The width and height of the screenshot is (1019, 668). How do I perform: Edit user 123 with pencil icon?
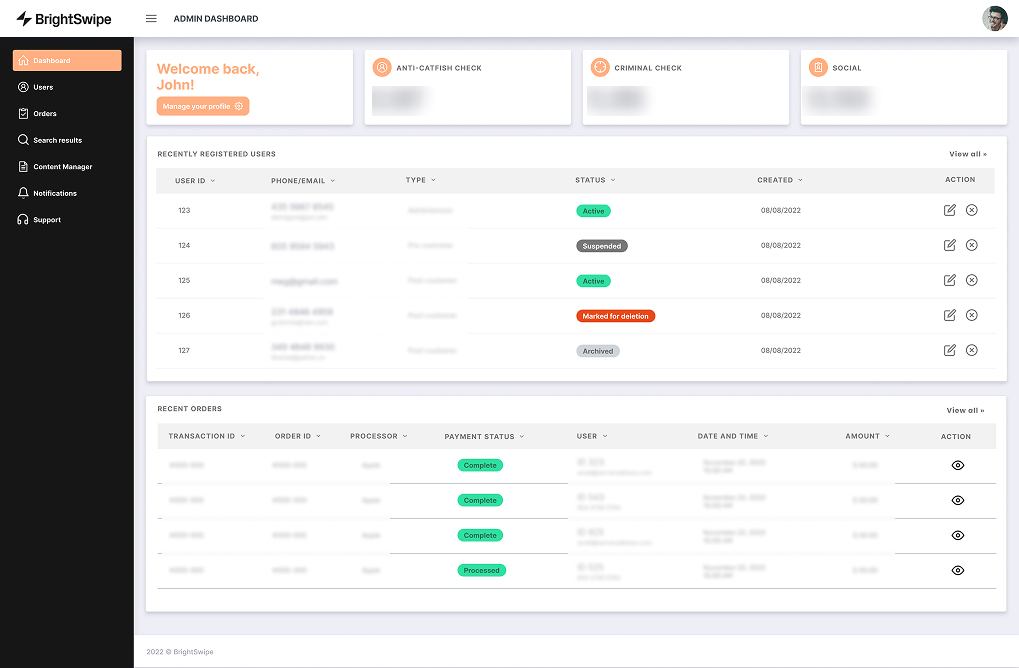950,210
